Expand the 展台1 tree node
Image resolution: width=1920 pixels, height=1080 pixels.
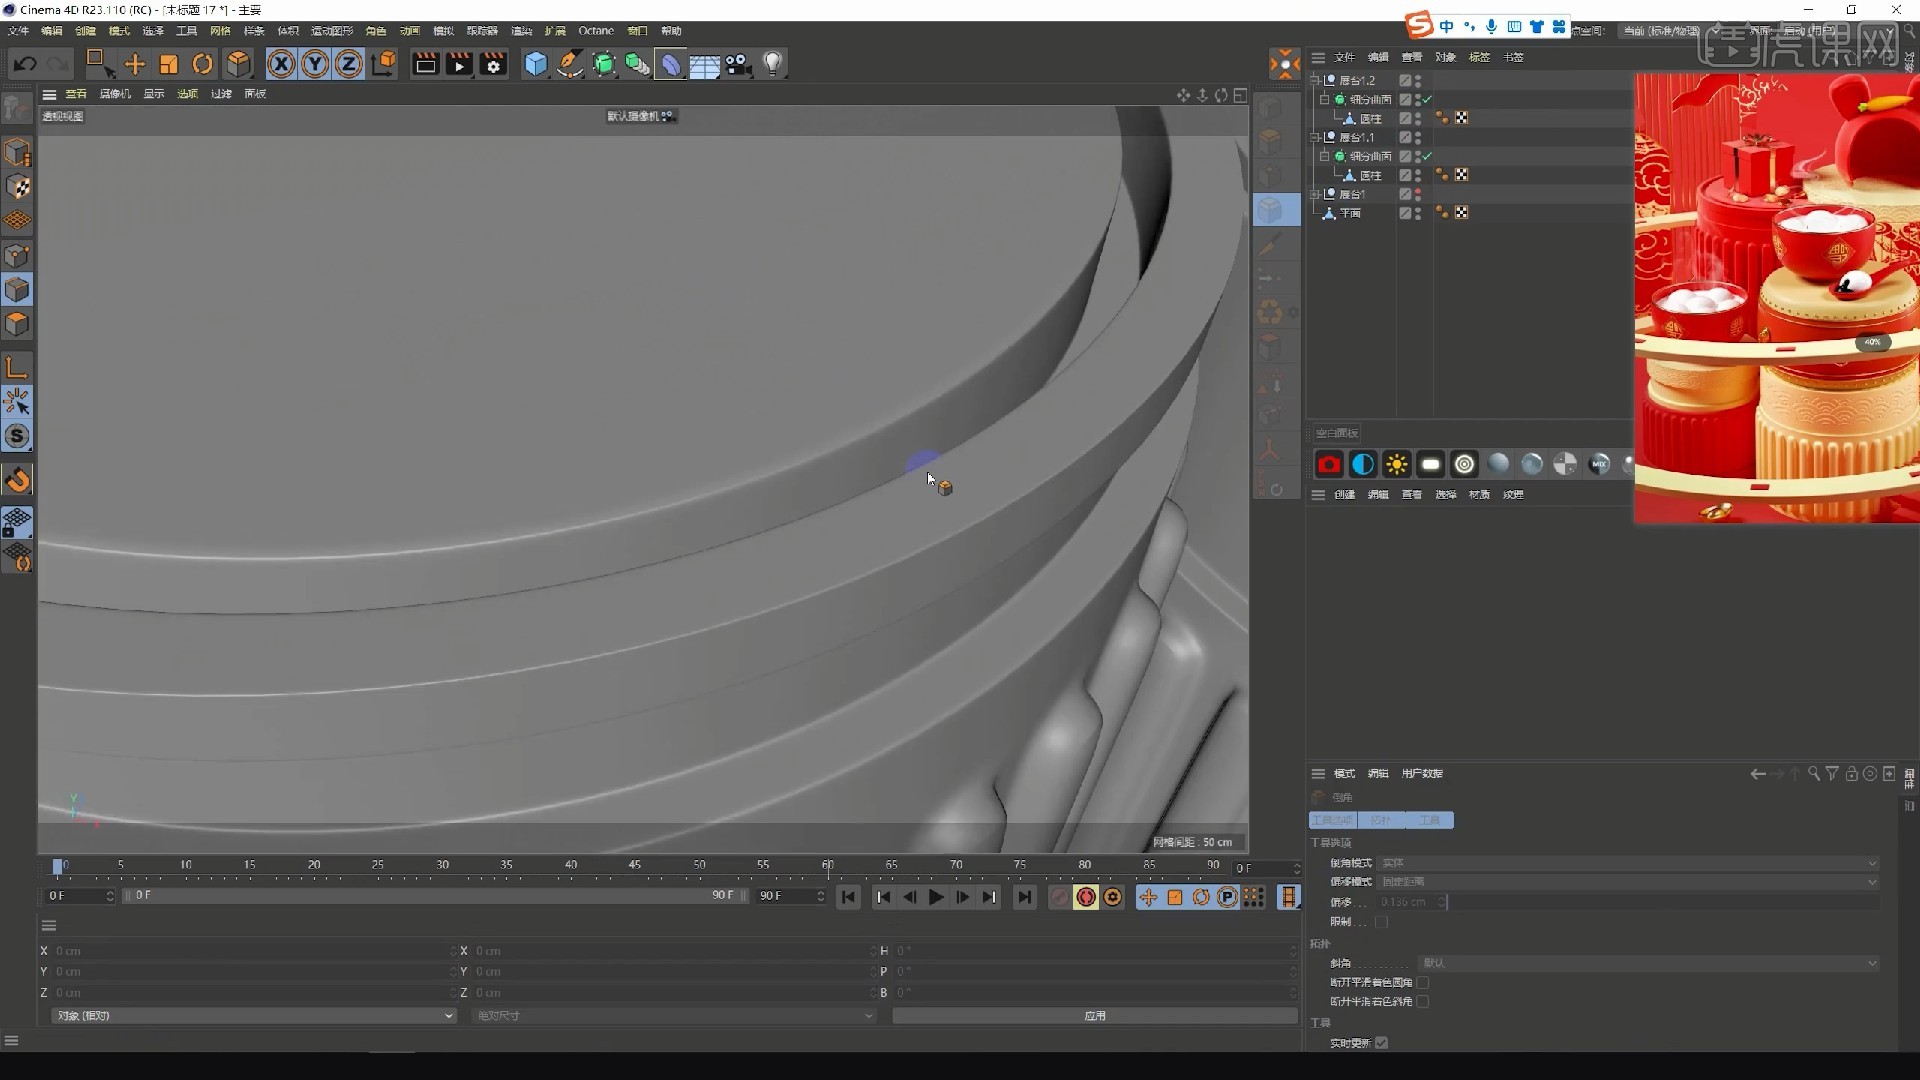1316,194
